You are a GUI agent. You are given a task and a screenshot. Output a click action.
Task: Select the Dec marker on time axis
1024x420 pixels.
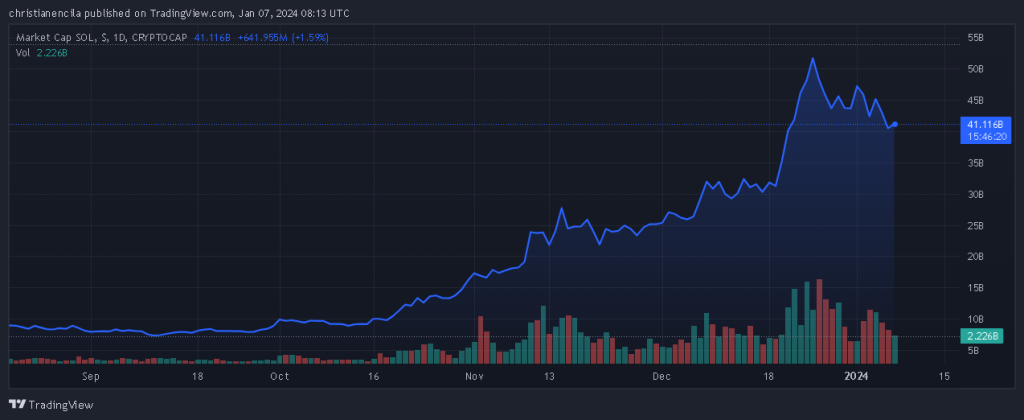point(661,377)
